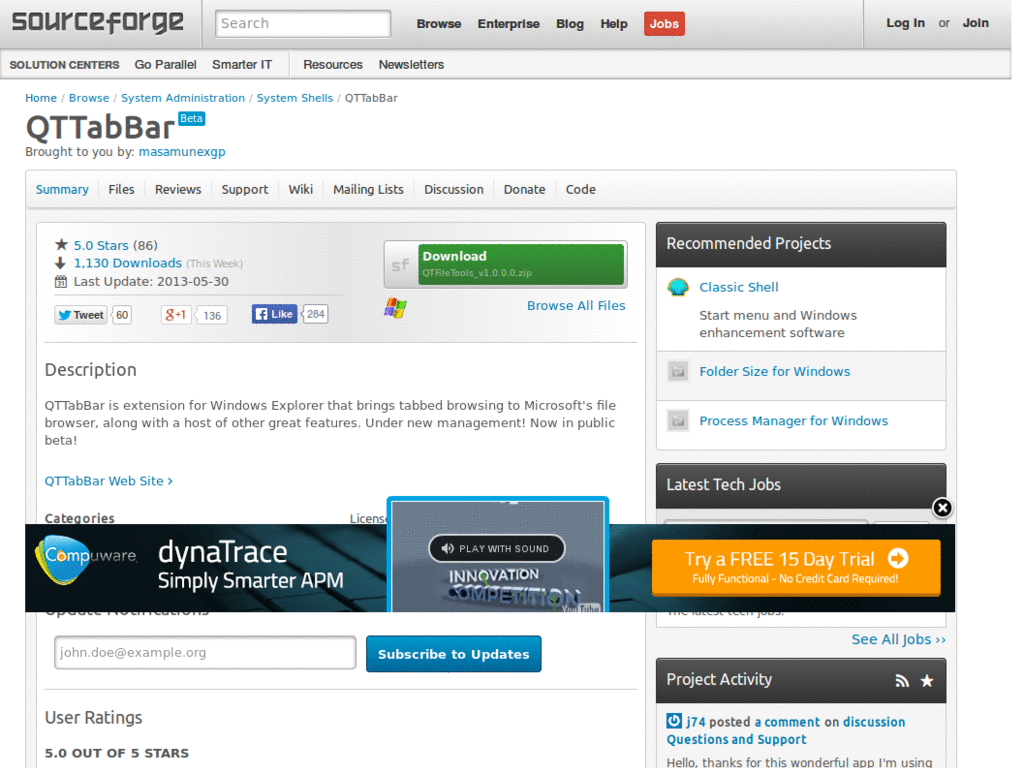Click Play With Sound in the video ad
Image resolution: width=1024 pixels, height=768 pixels.
coord(496,549)
